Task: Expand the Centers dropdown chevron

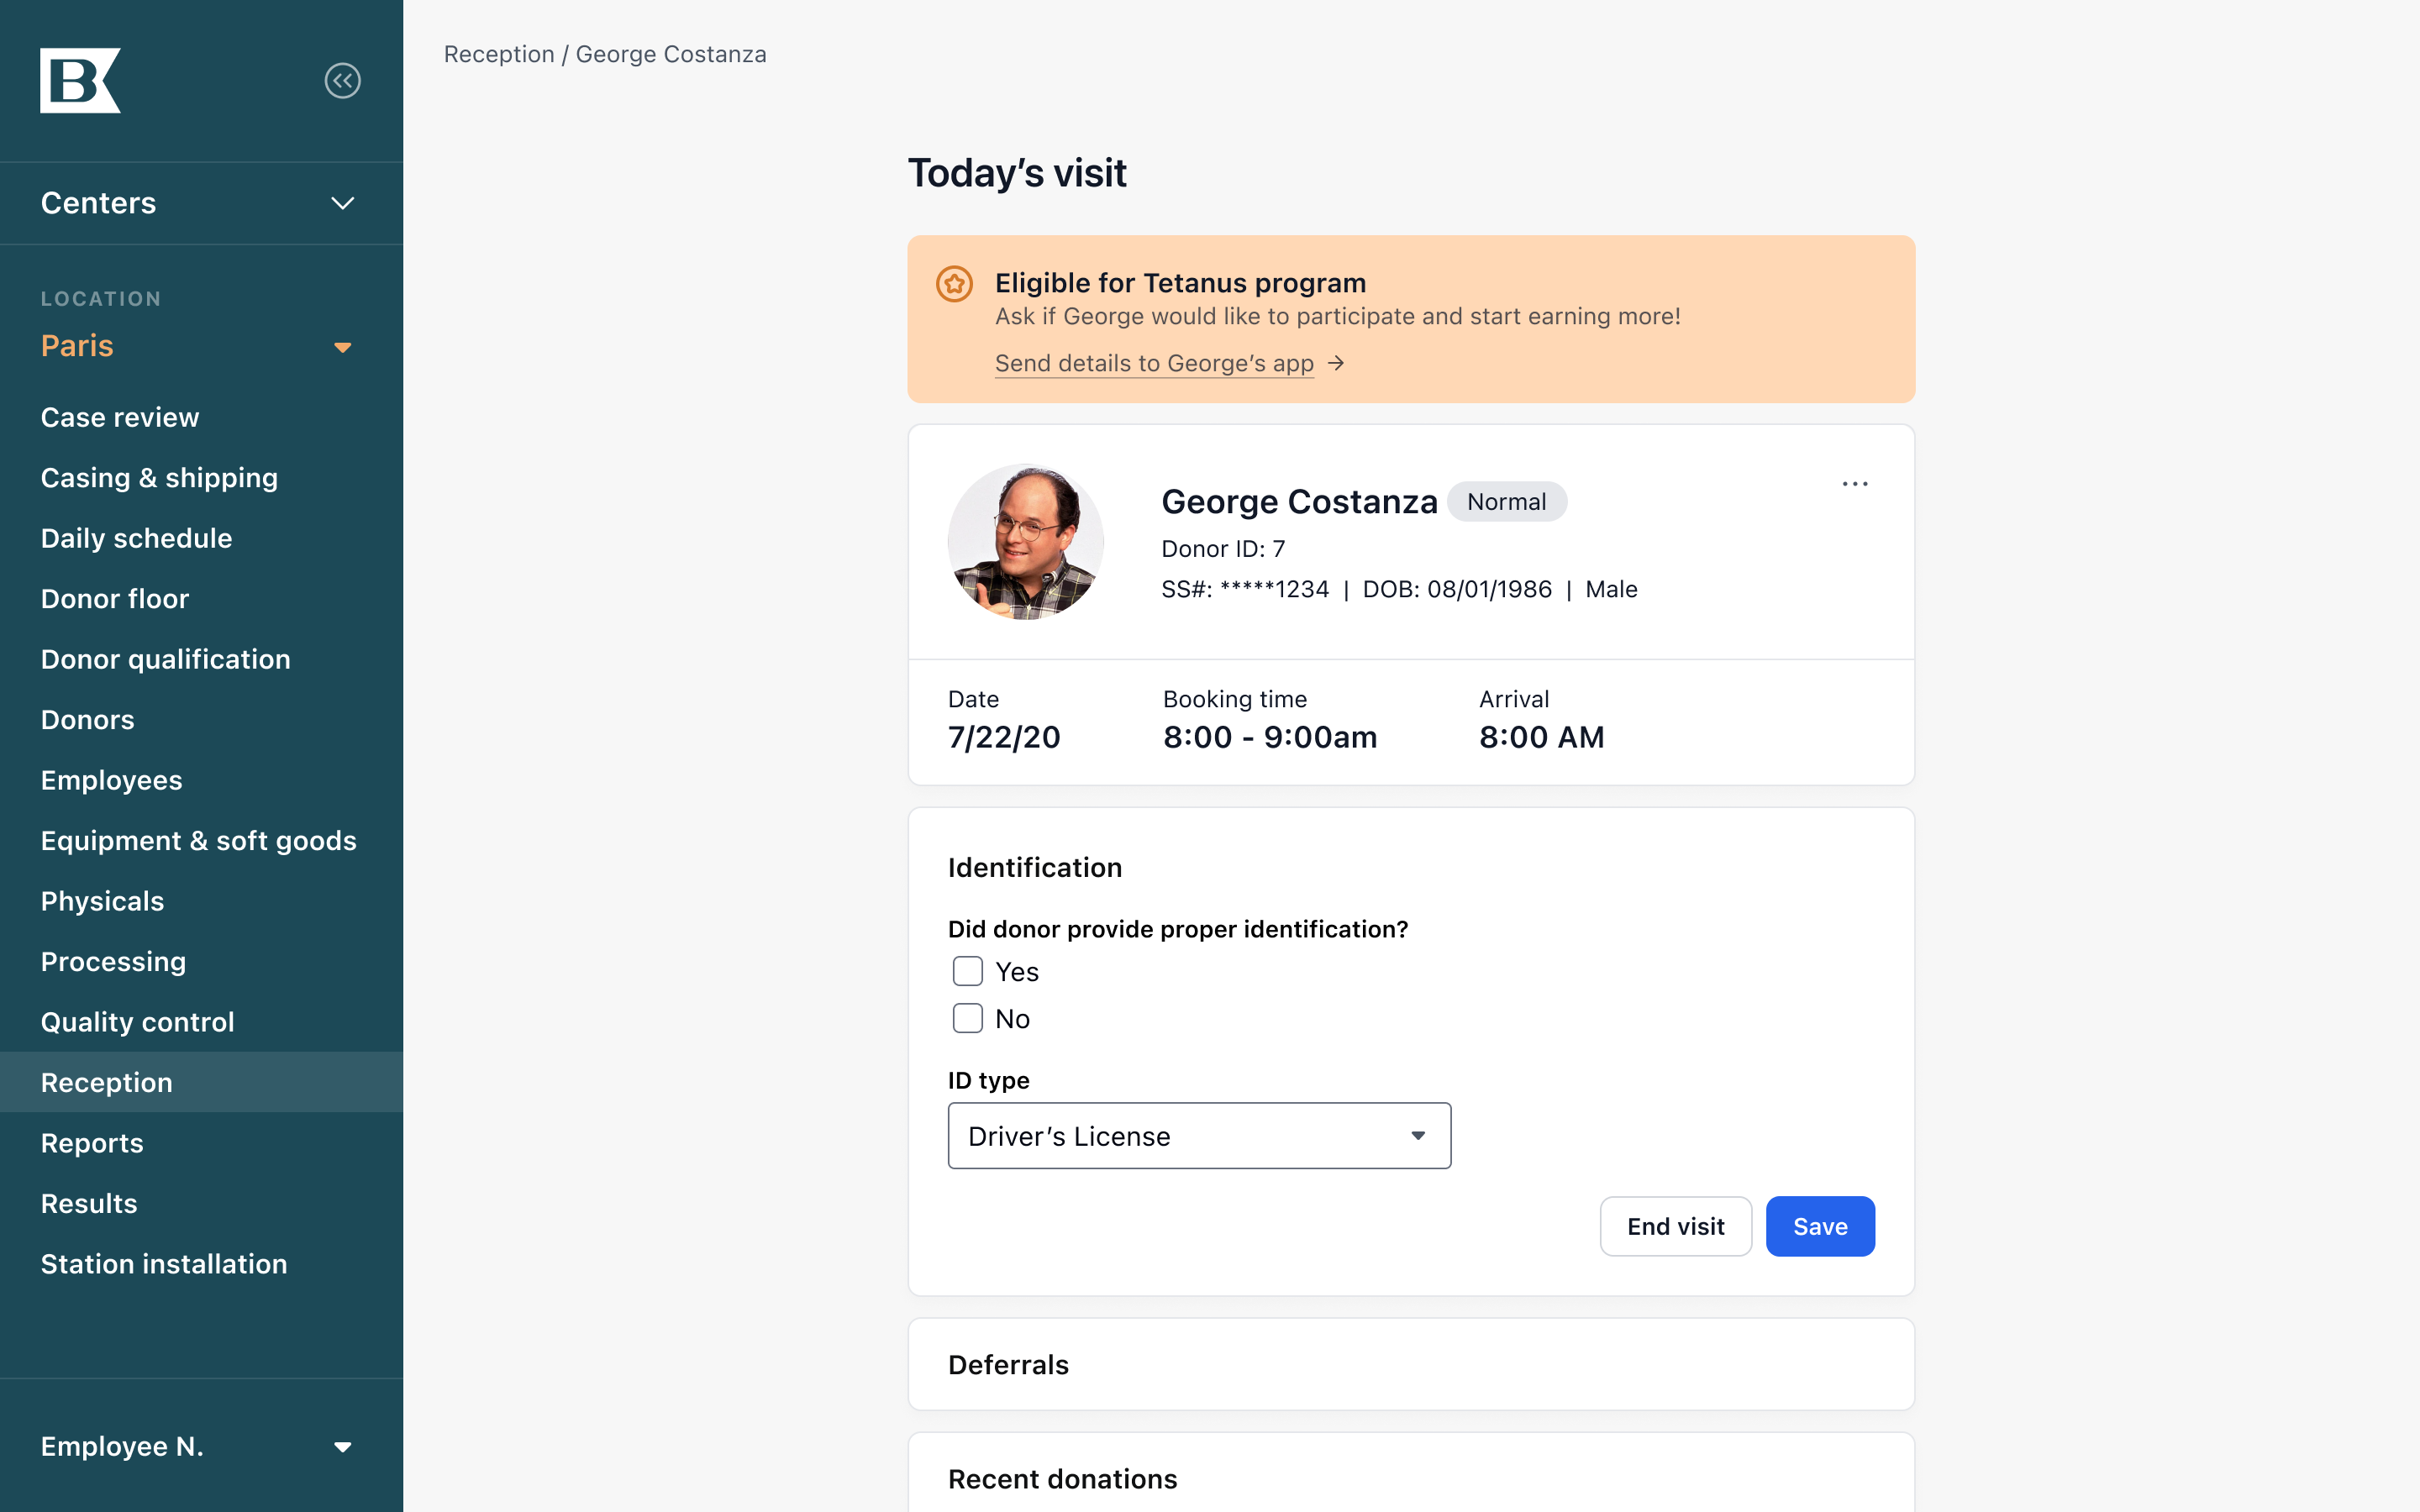Action: coord(342,204)
